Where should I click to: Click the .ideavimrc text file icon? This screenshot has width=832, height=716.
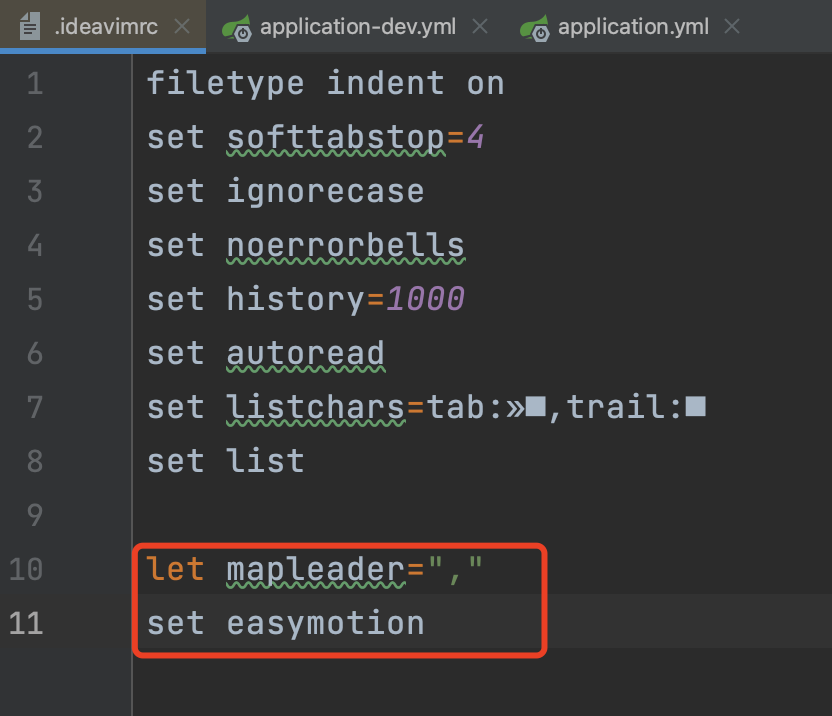click(x=30, y=27)
